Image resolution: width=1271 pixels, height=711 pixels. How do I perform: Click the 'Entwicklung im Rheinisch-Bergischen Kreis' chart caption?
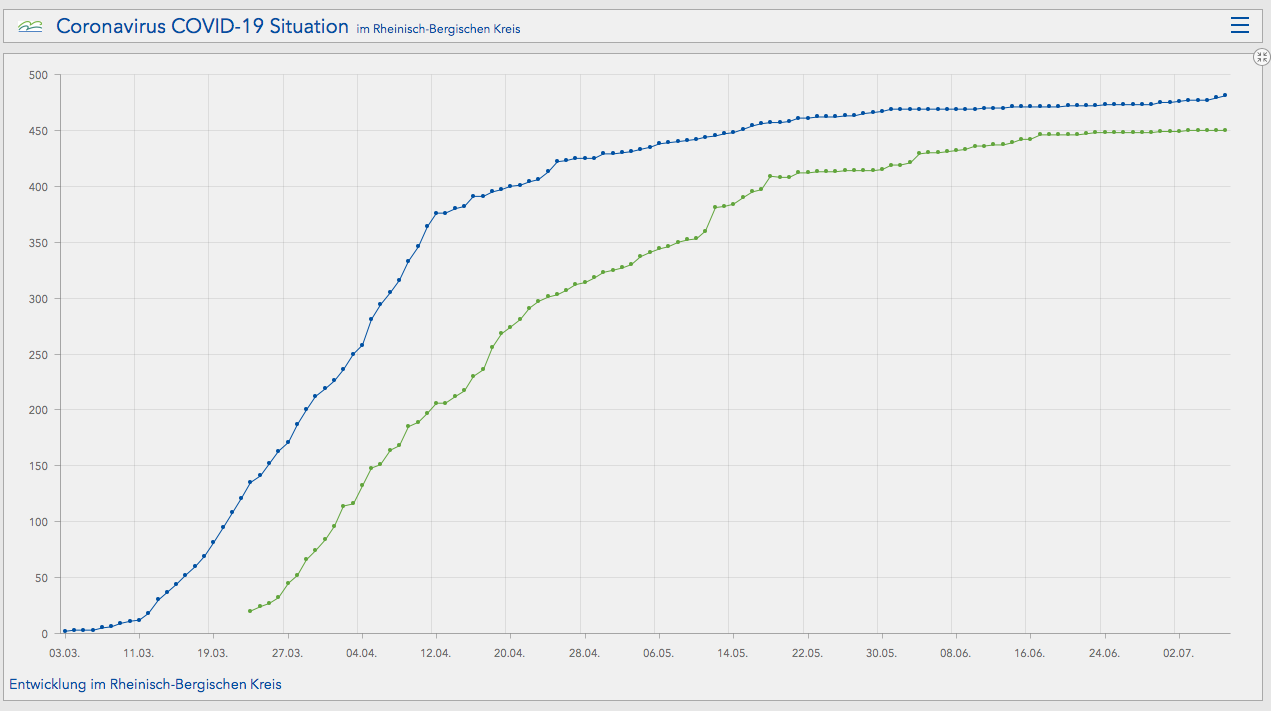[145, 685]
